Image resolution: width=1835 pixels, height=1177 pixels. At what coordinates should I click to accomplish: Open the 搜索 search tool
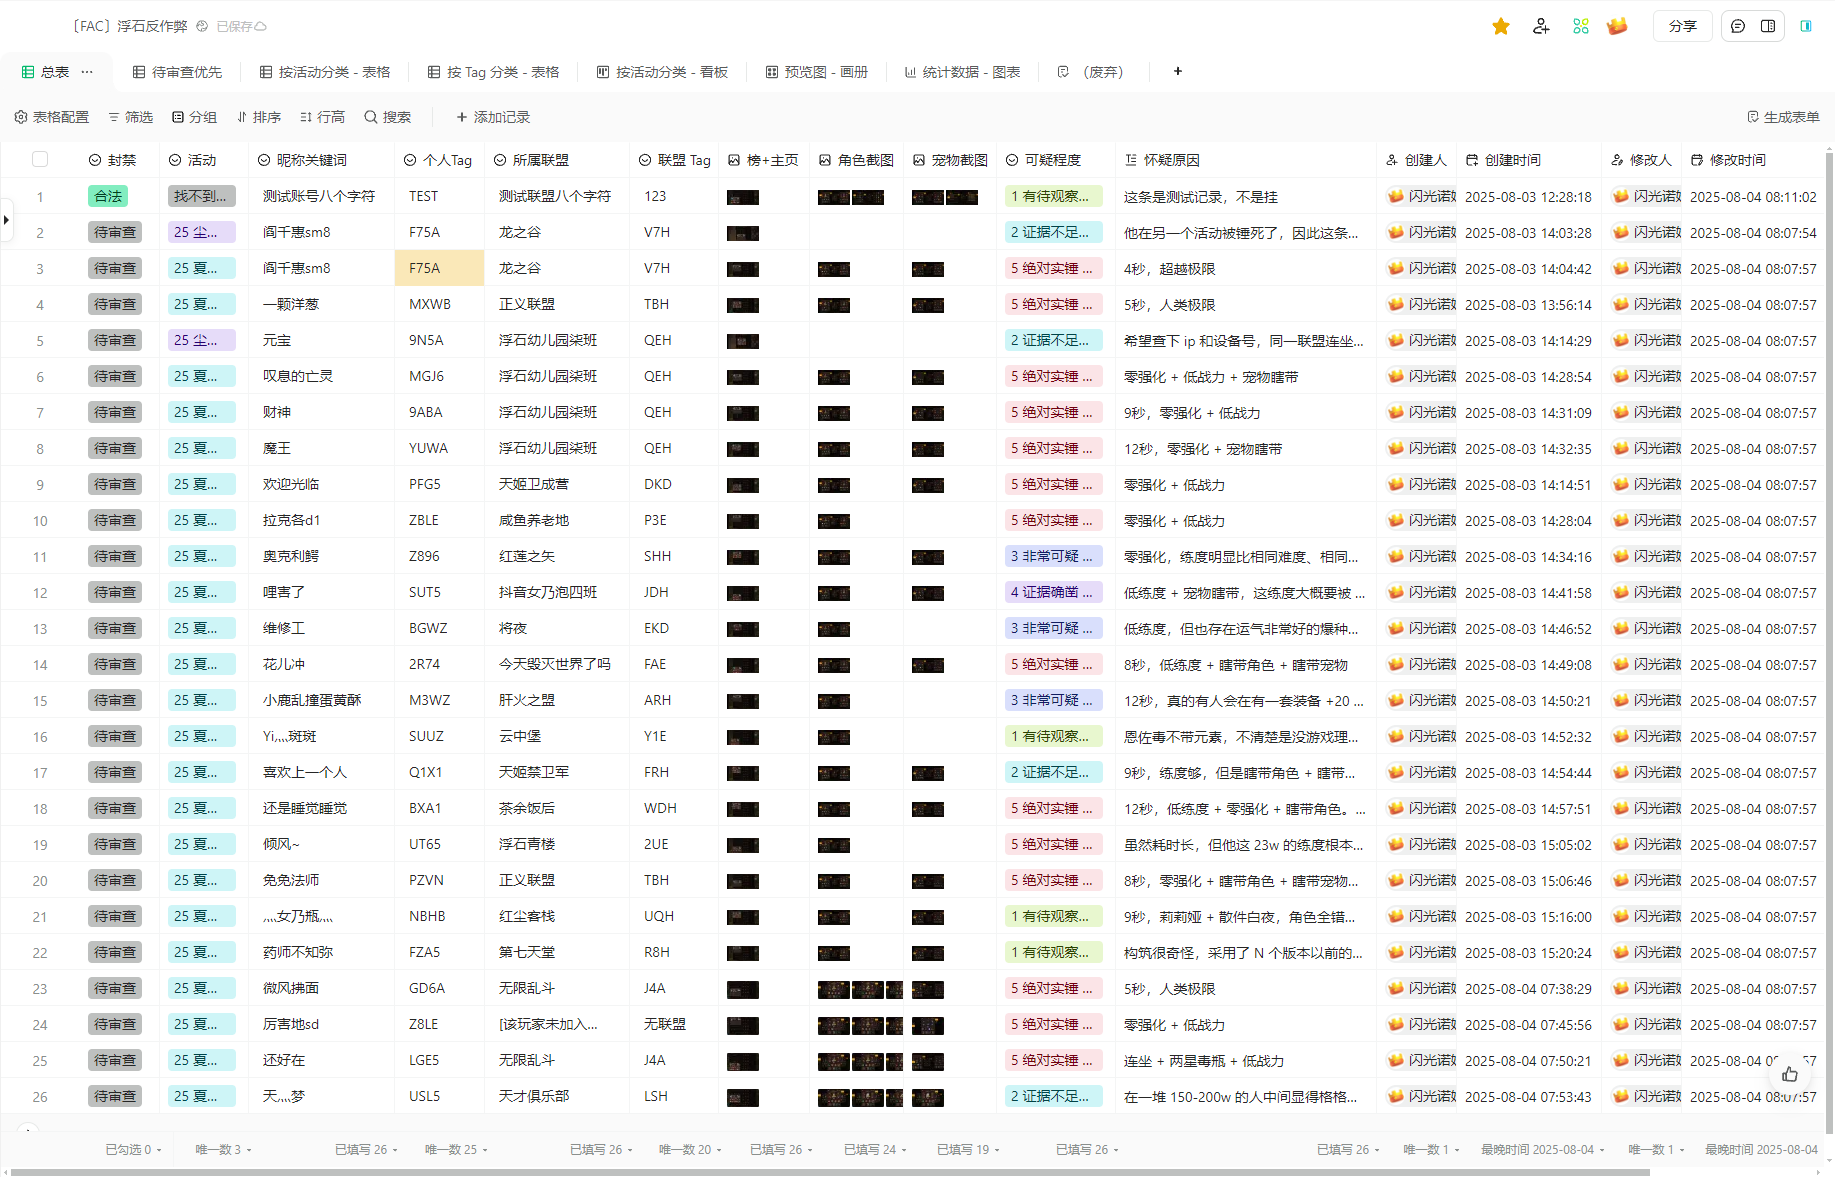pos(388,117)
